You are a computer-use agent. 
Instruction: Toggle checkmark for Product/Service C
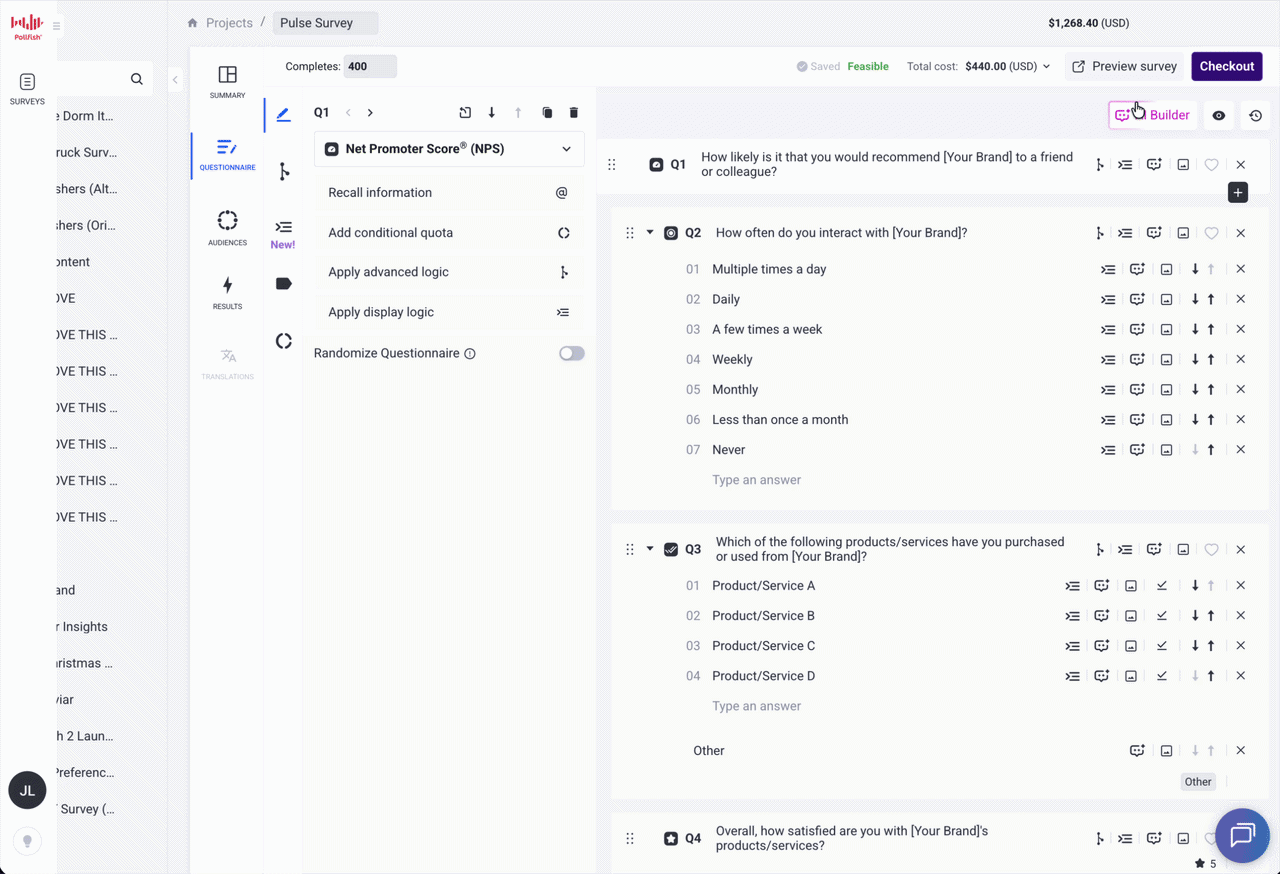click(1162, 646)
